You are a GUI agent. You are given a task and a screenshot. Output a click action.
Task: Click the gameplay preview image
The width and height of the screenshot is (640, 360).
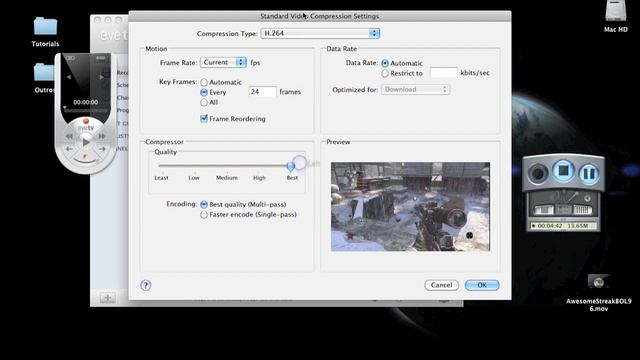pos(410,207)
